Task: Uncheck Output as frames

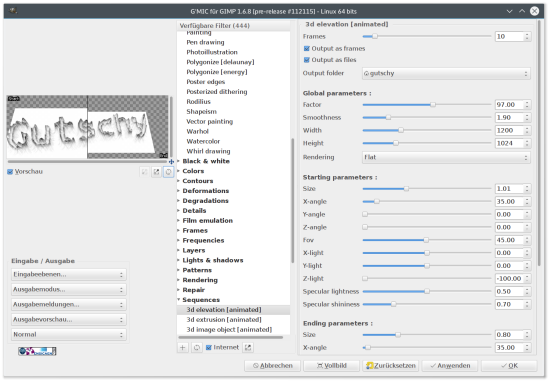Action: pyautogui.click(x=307, y=48)
